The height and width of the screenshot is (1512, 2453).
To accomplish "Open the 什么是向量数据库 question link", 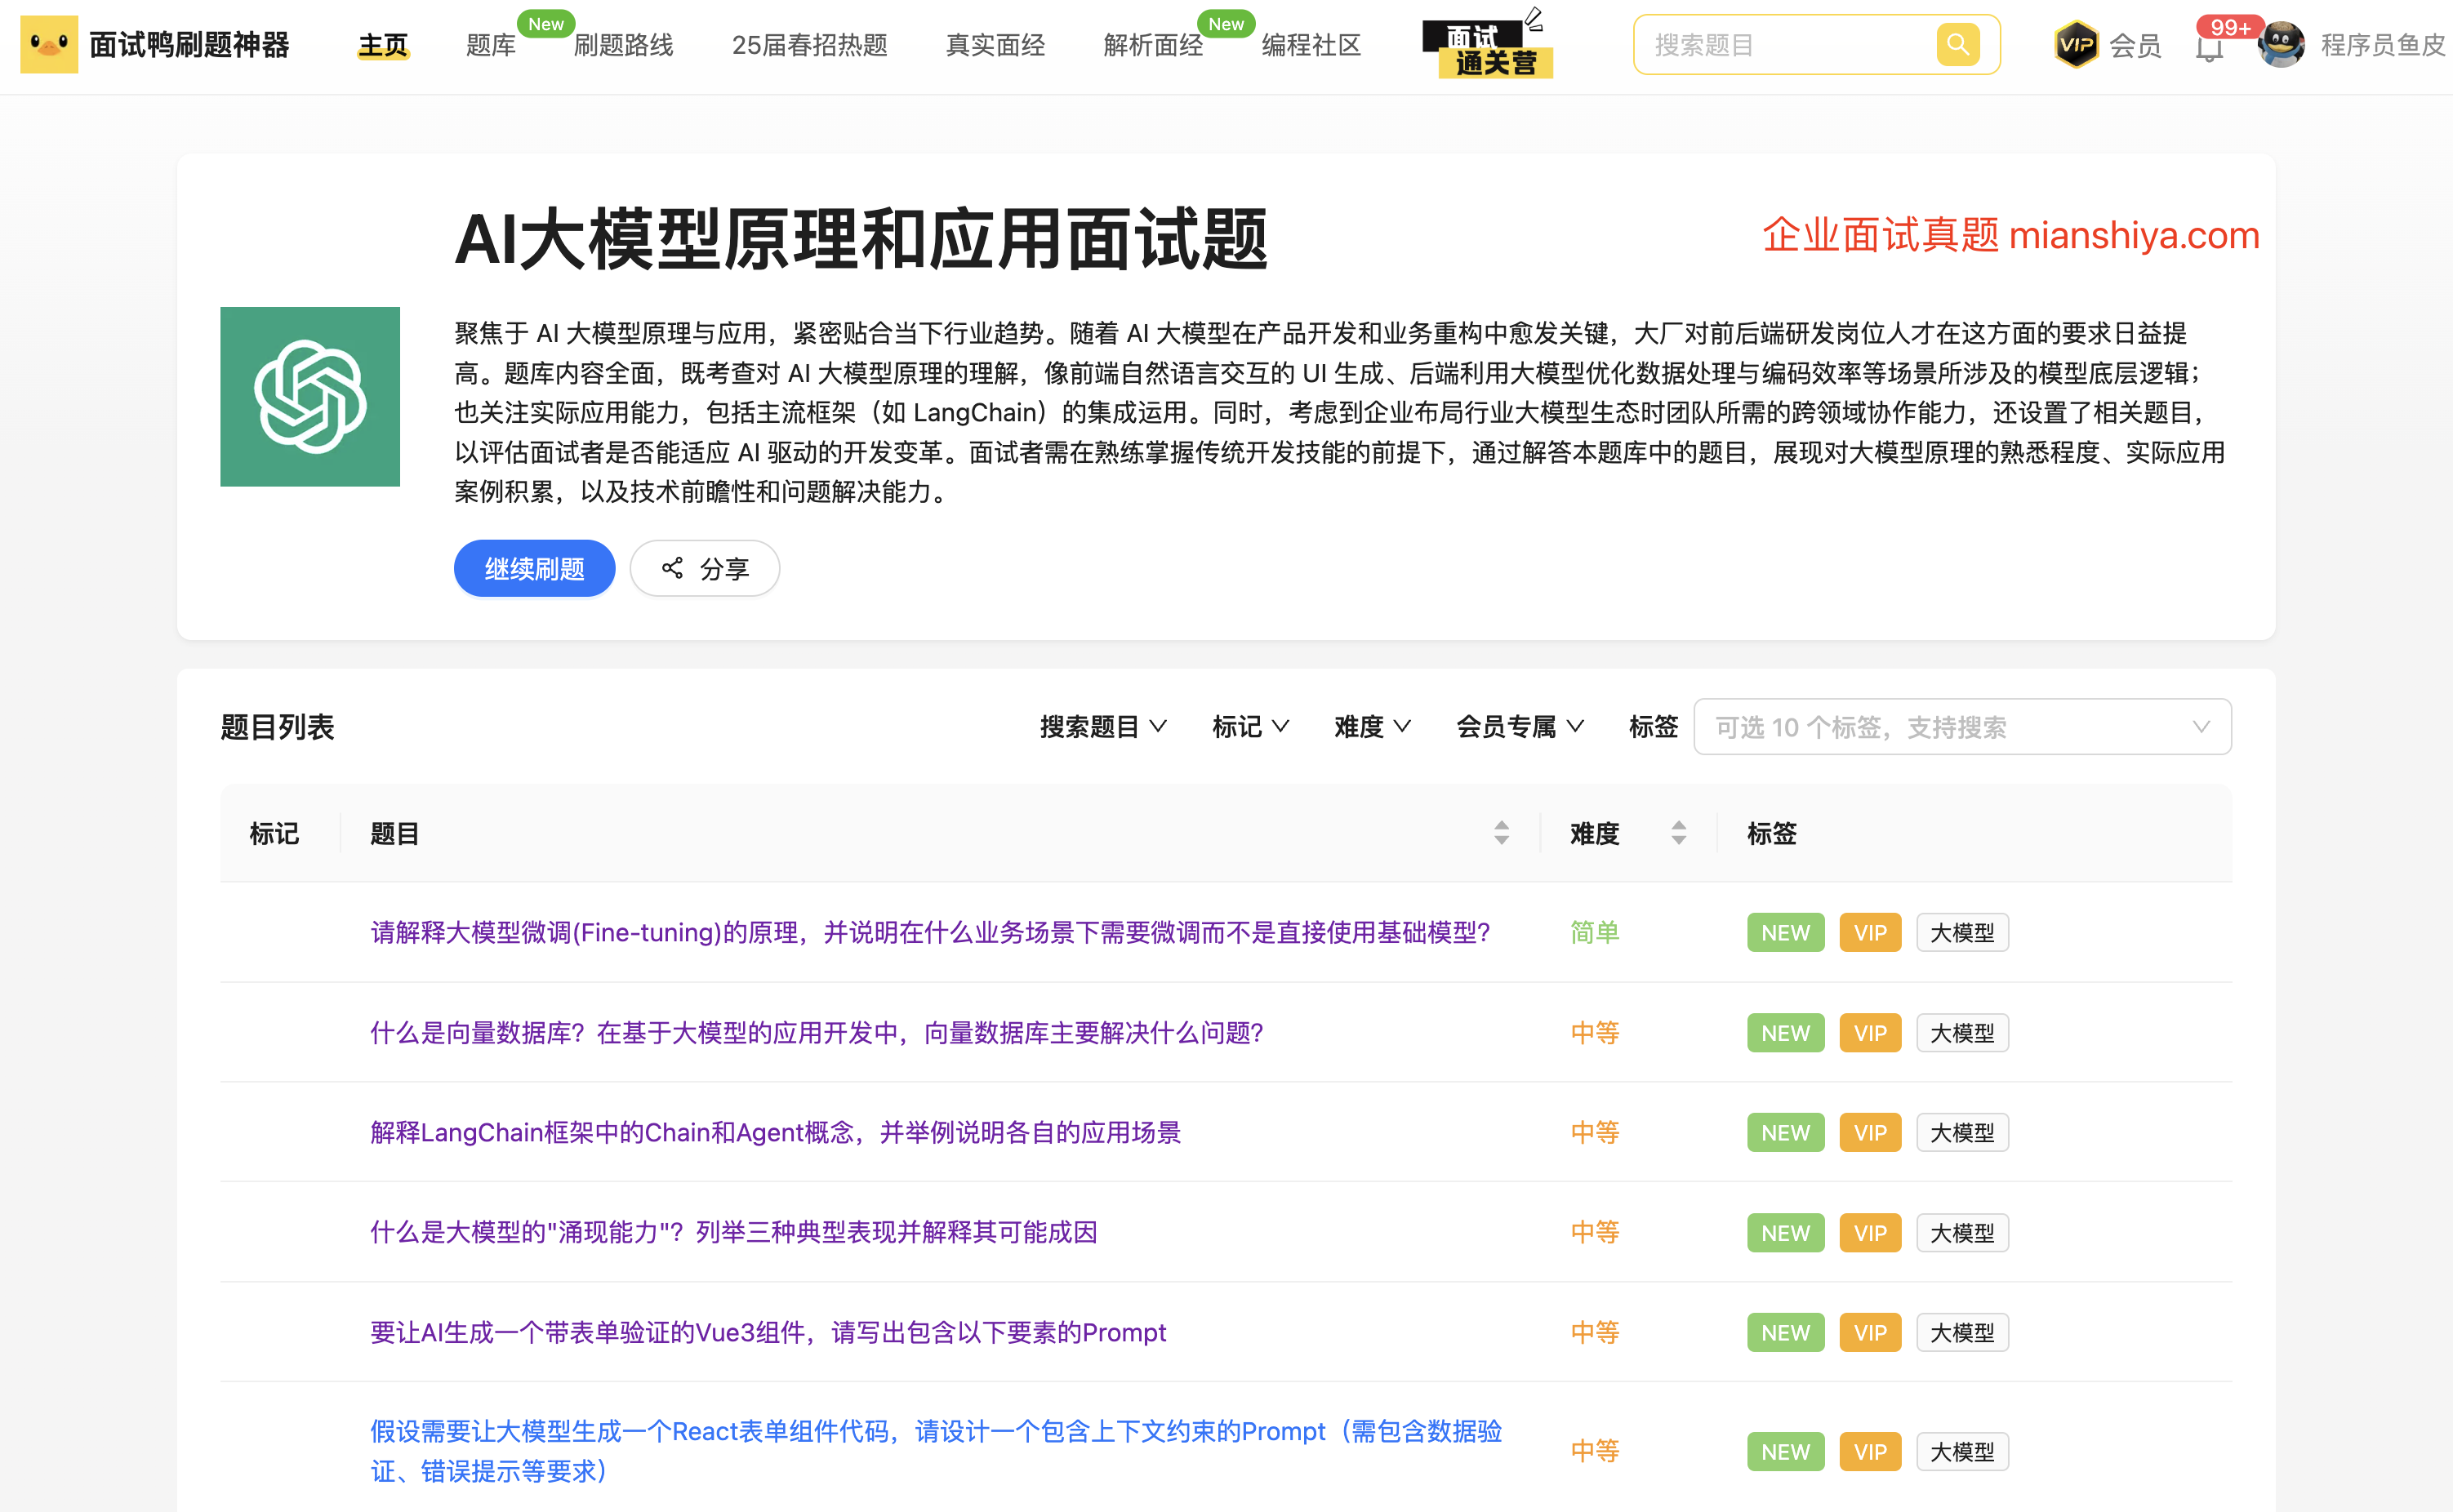I will 816,1032.
